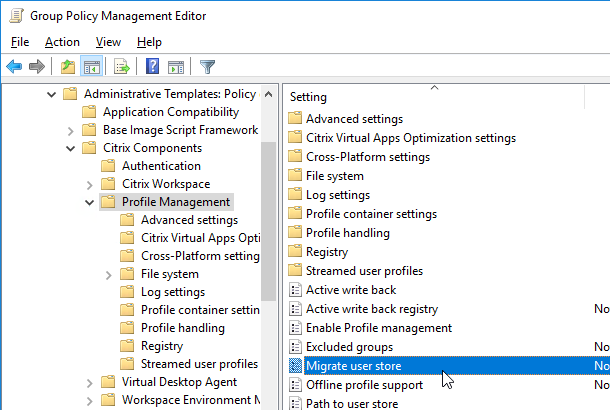
Task: Toggle the Show/Hide Action Pane icon
Action: 176,67
